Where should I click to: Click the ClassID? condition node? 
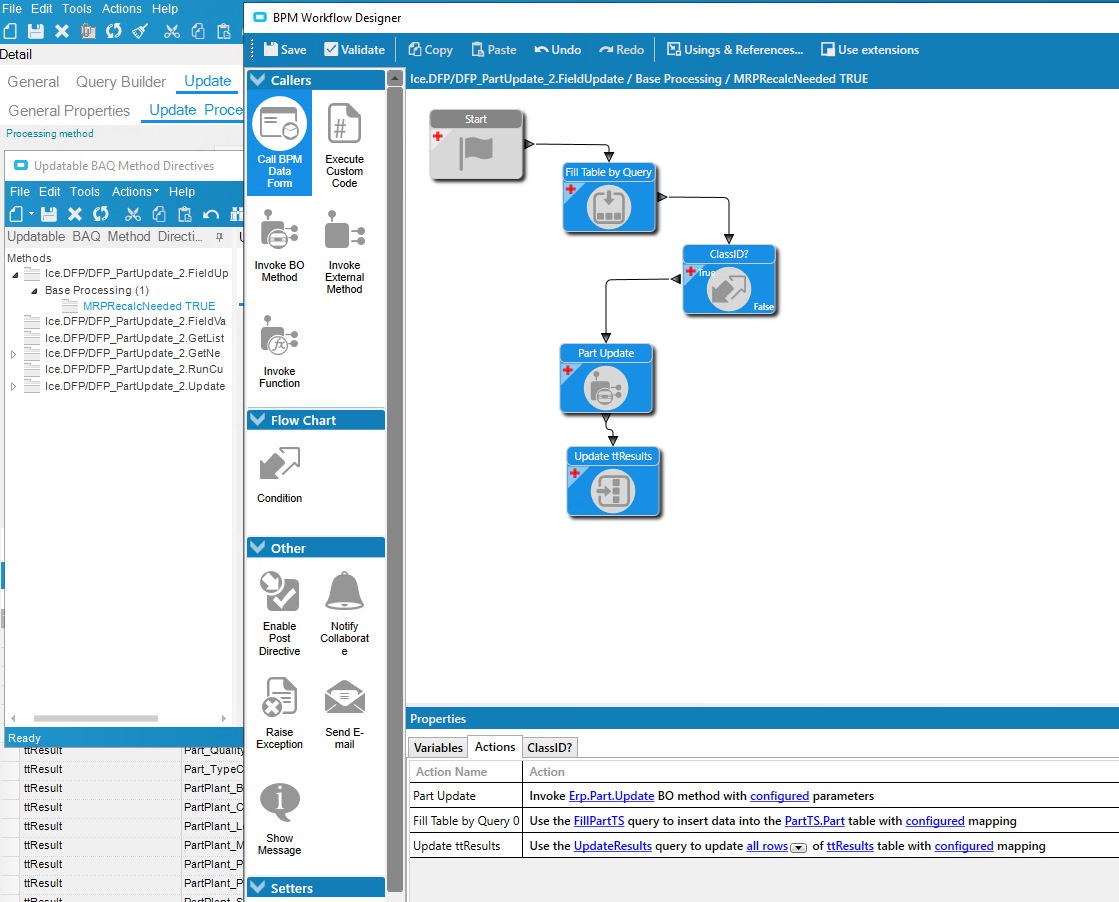(x=729, y=280)
